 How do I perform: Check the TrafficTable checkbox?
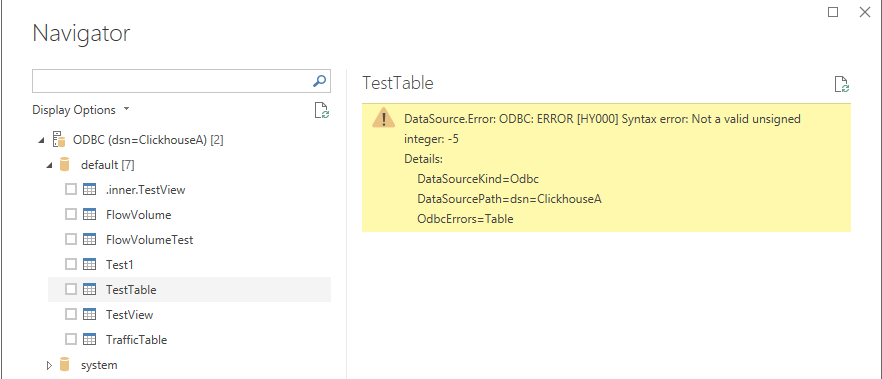click(x=71, y=340)
